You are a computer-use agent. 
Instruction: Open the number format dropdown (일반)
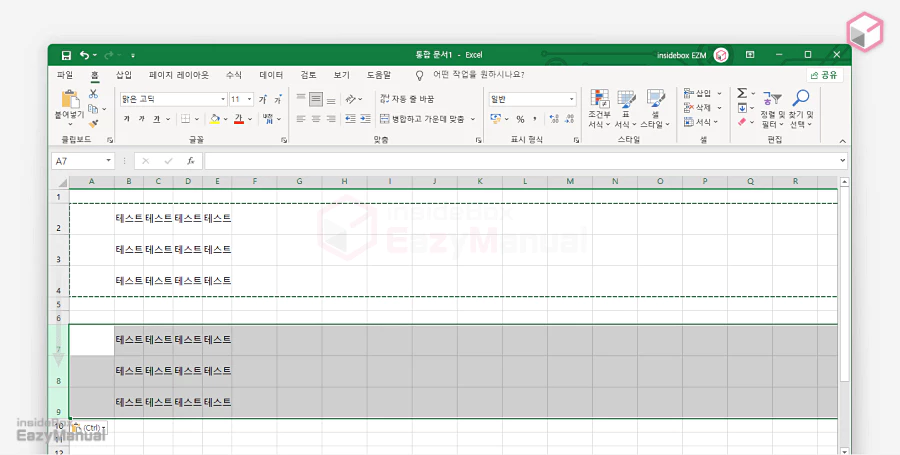572,99
